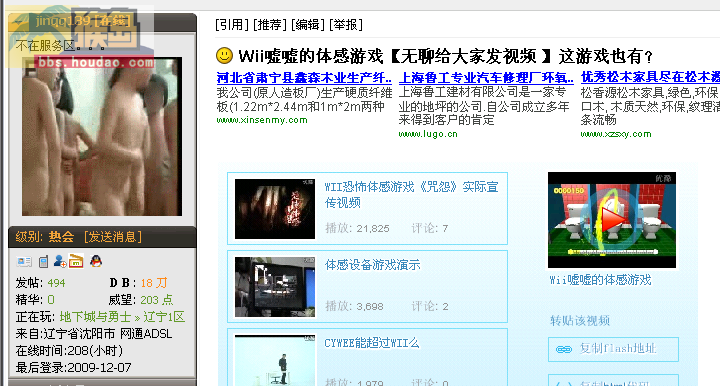Open video WII恐怖体感游戏《咒怨》实际宣传视频

(411, 195)
